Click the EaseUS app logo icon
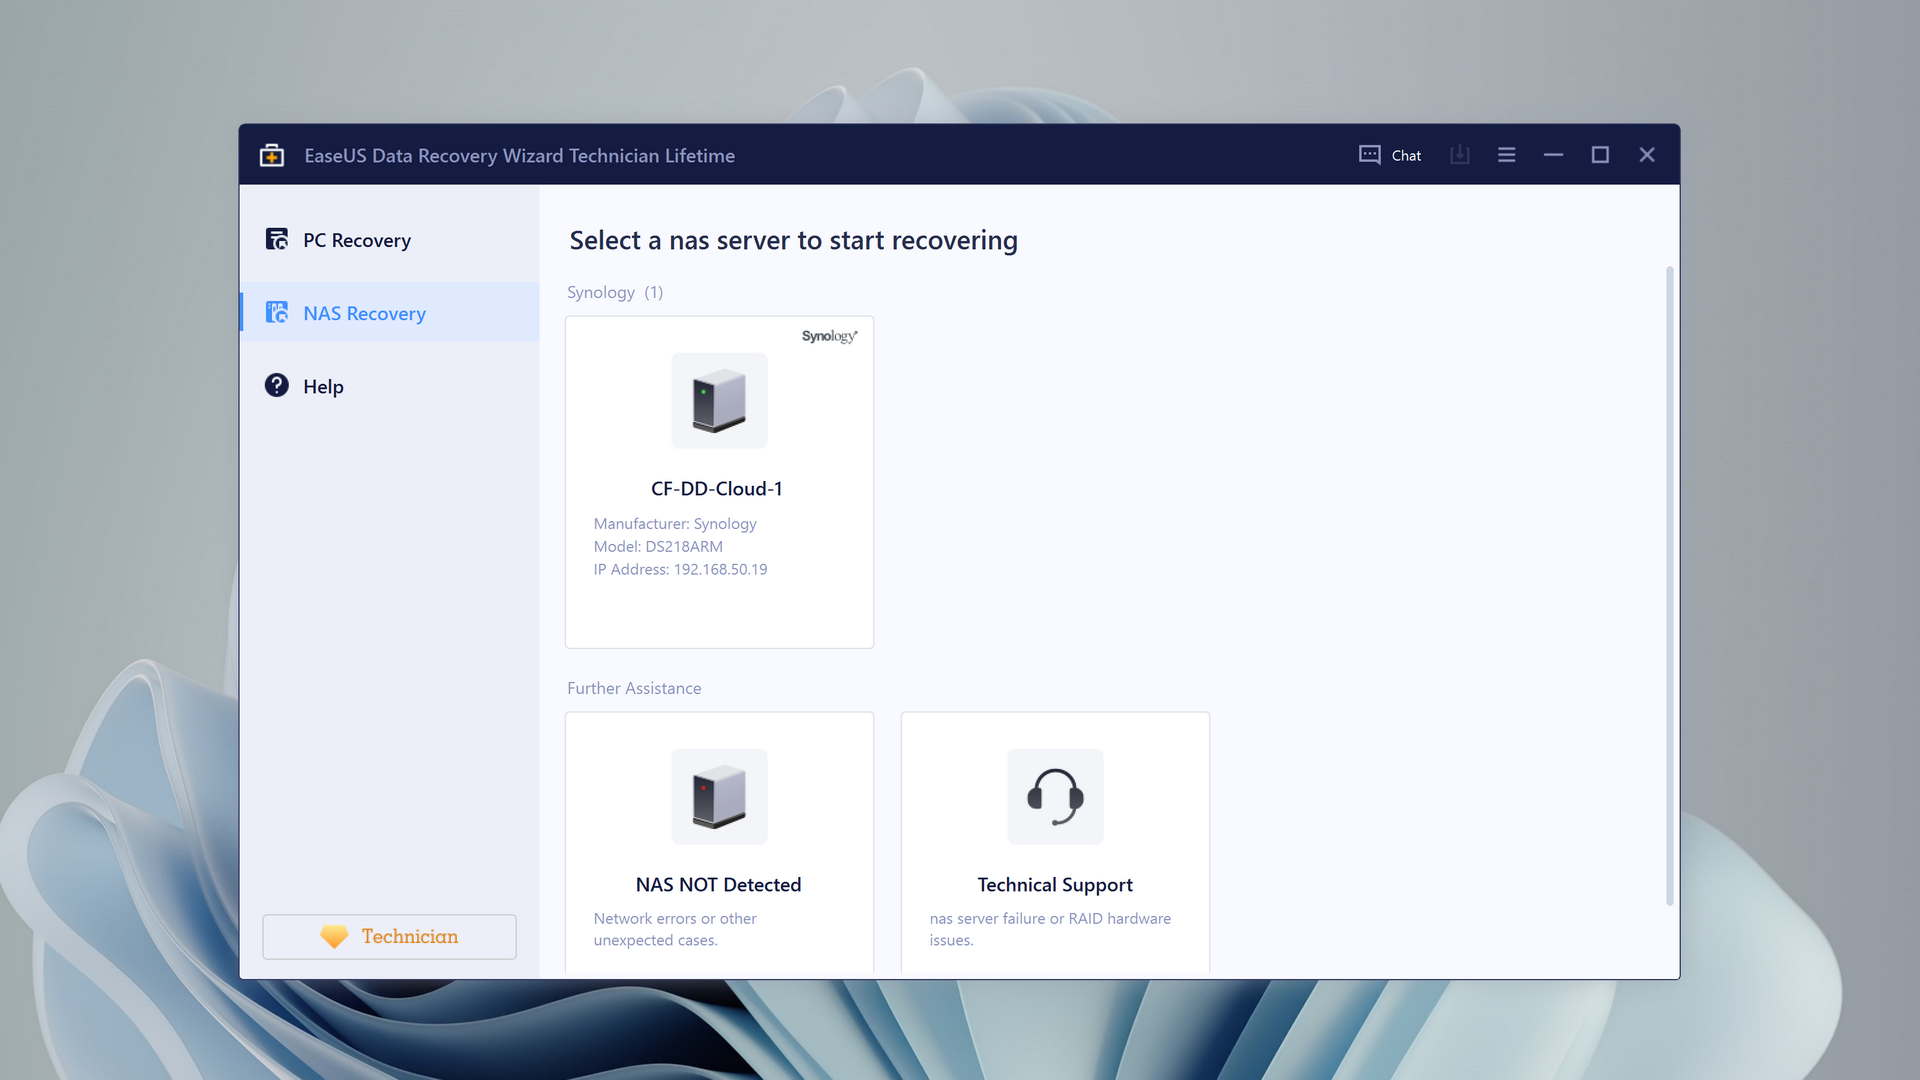Viewport: 1920px width, 1080px height. pos(272,155)
